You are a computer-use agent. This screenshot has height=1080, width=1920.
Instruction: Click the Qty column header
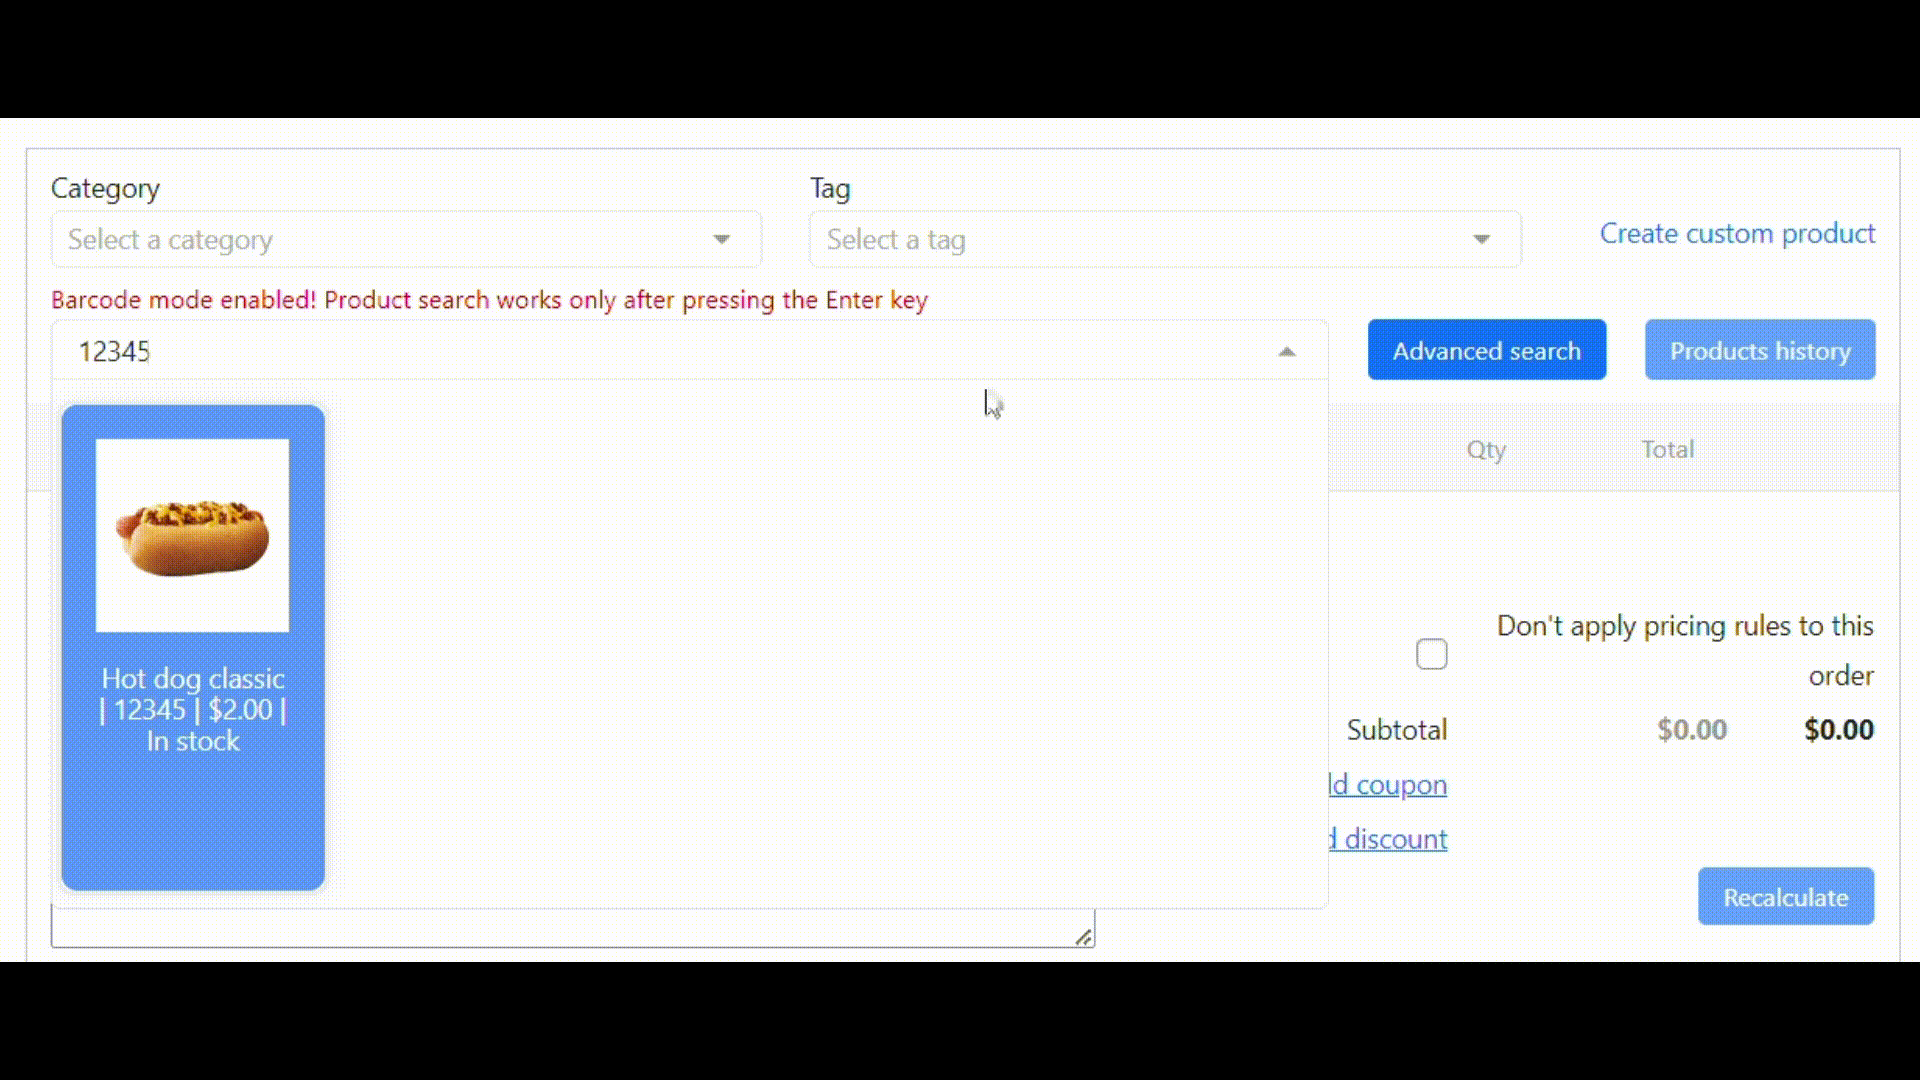tap(1486, 450)
